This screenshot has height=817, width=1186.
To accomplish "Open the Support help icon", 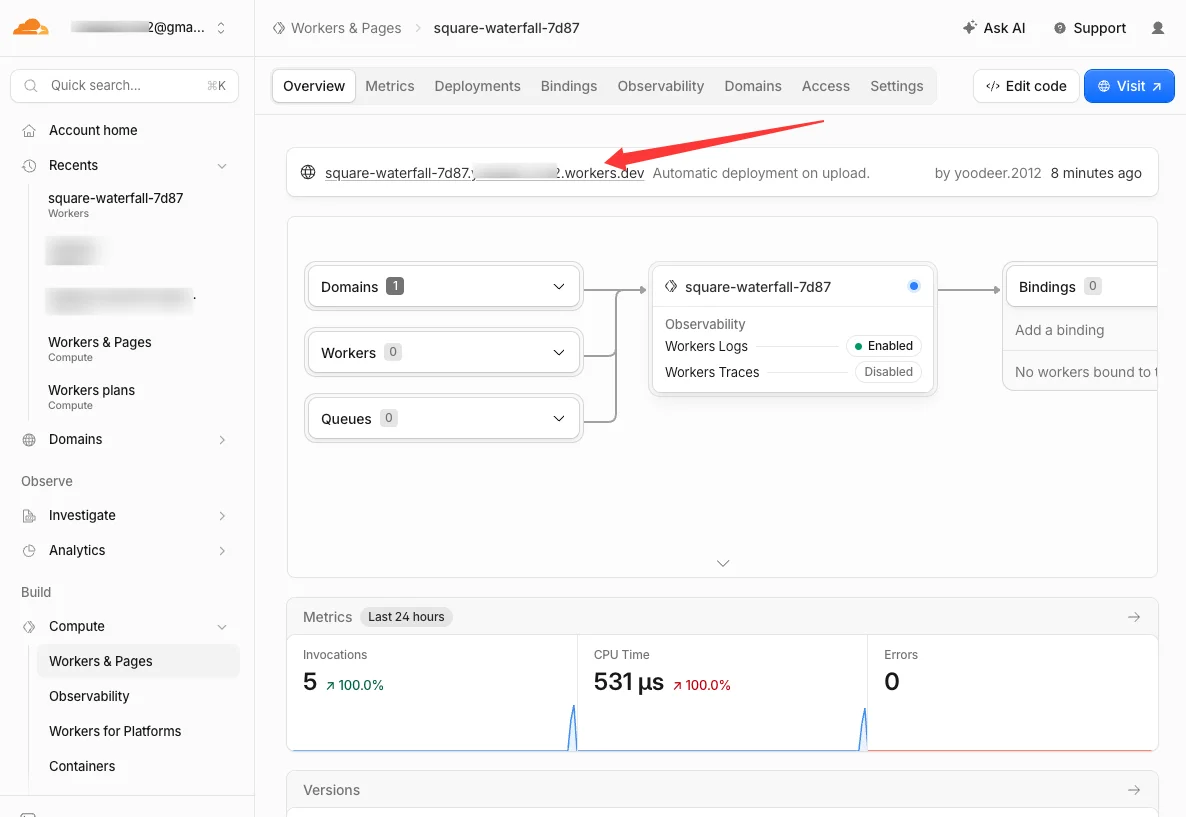I will tap(1060, 28).
